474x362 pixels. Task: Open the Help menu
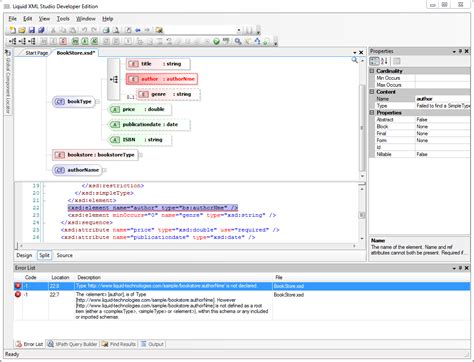coord(108,19)
